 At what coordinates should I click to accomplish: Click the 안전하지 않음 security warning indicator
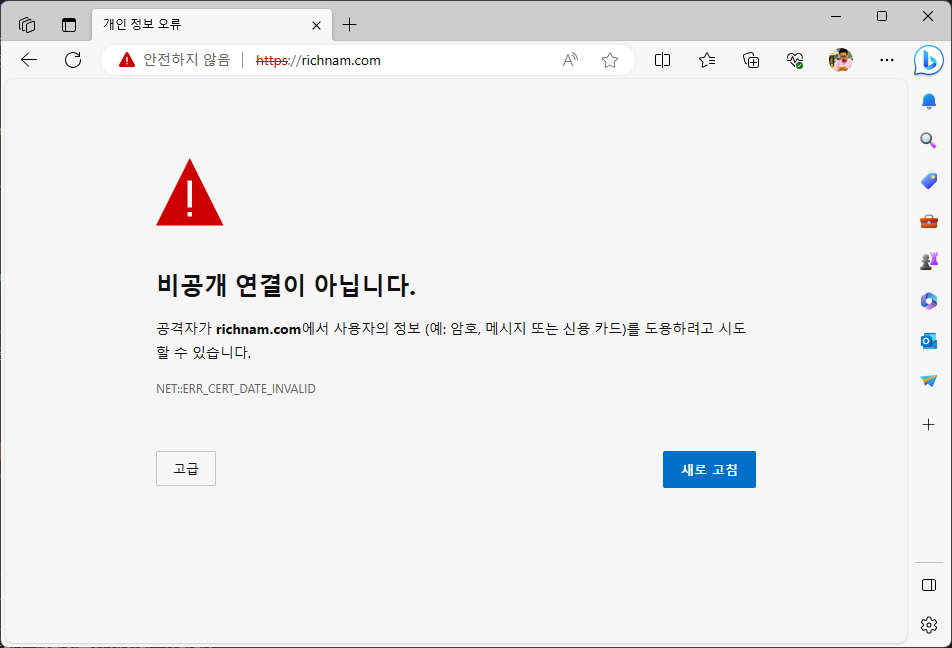pos(174,60)
